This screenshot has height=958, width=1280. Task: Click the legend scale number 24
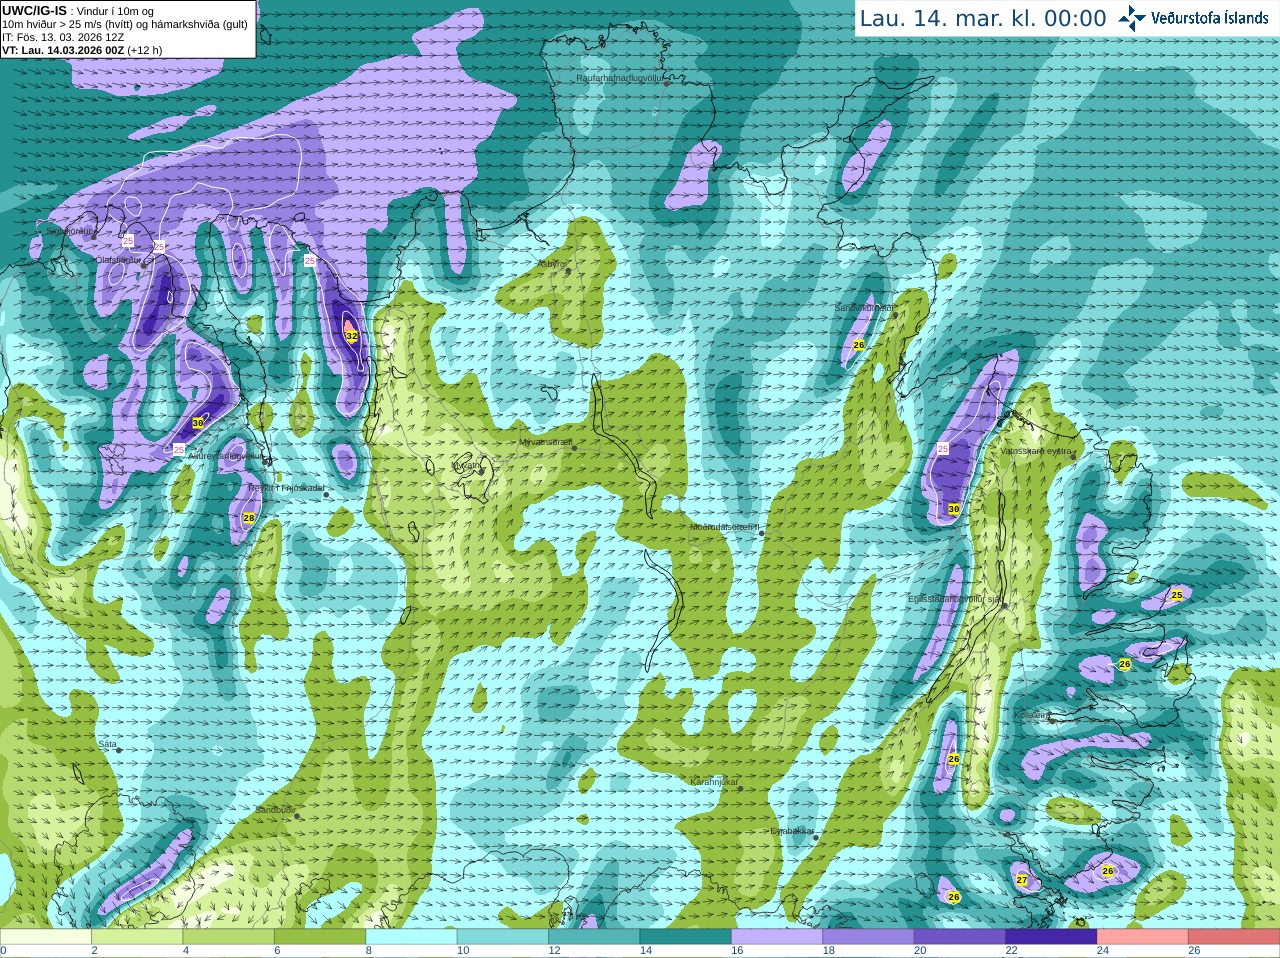(x=1104, y=951)
